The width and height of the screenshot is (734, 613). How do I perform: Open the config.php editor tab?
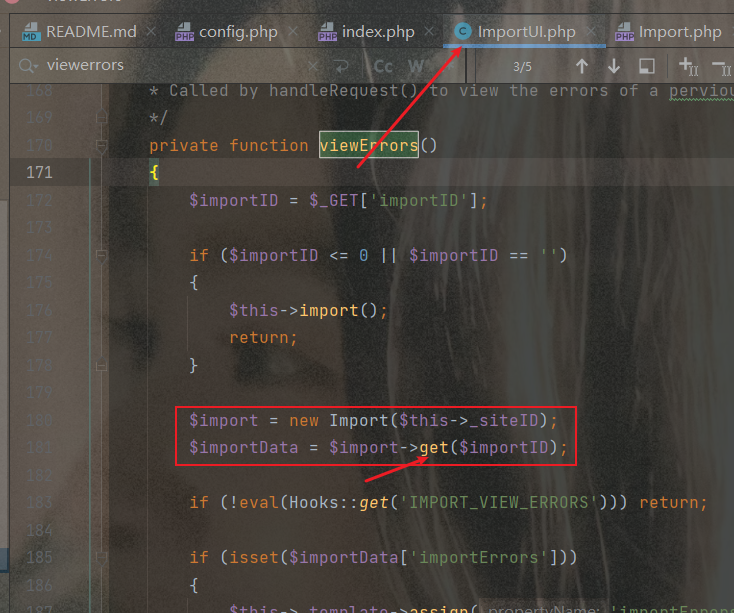237,32
